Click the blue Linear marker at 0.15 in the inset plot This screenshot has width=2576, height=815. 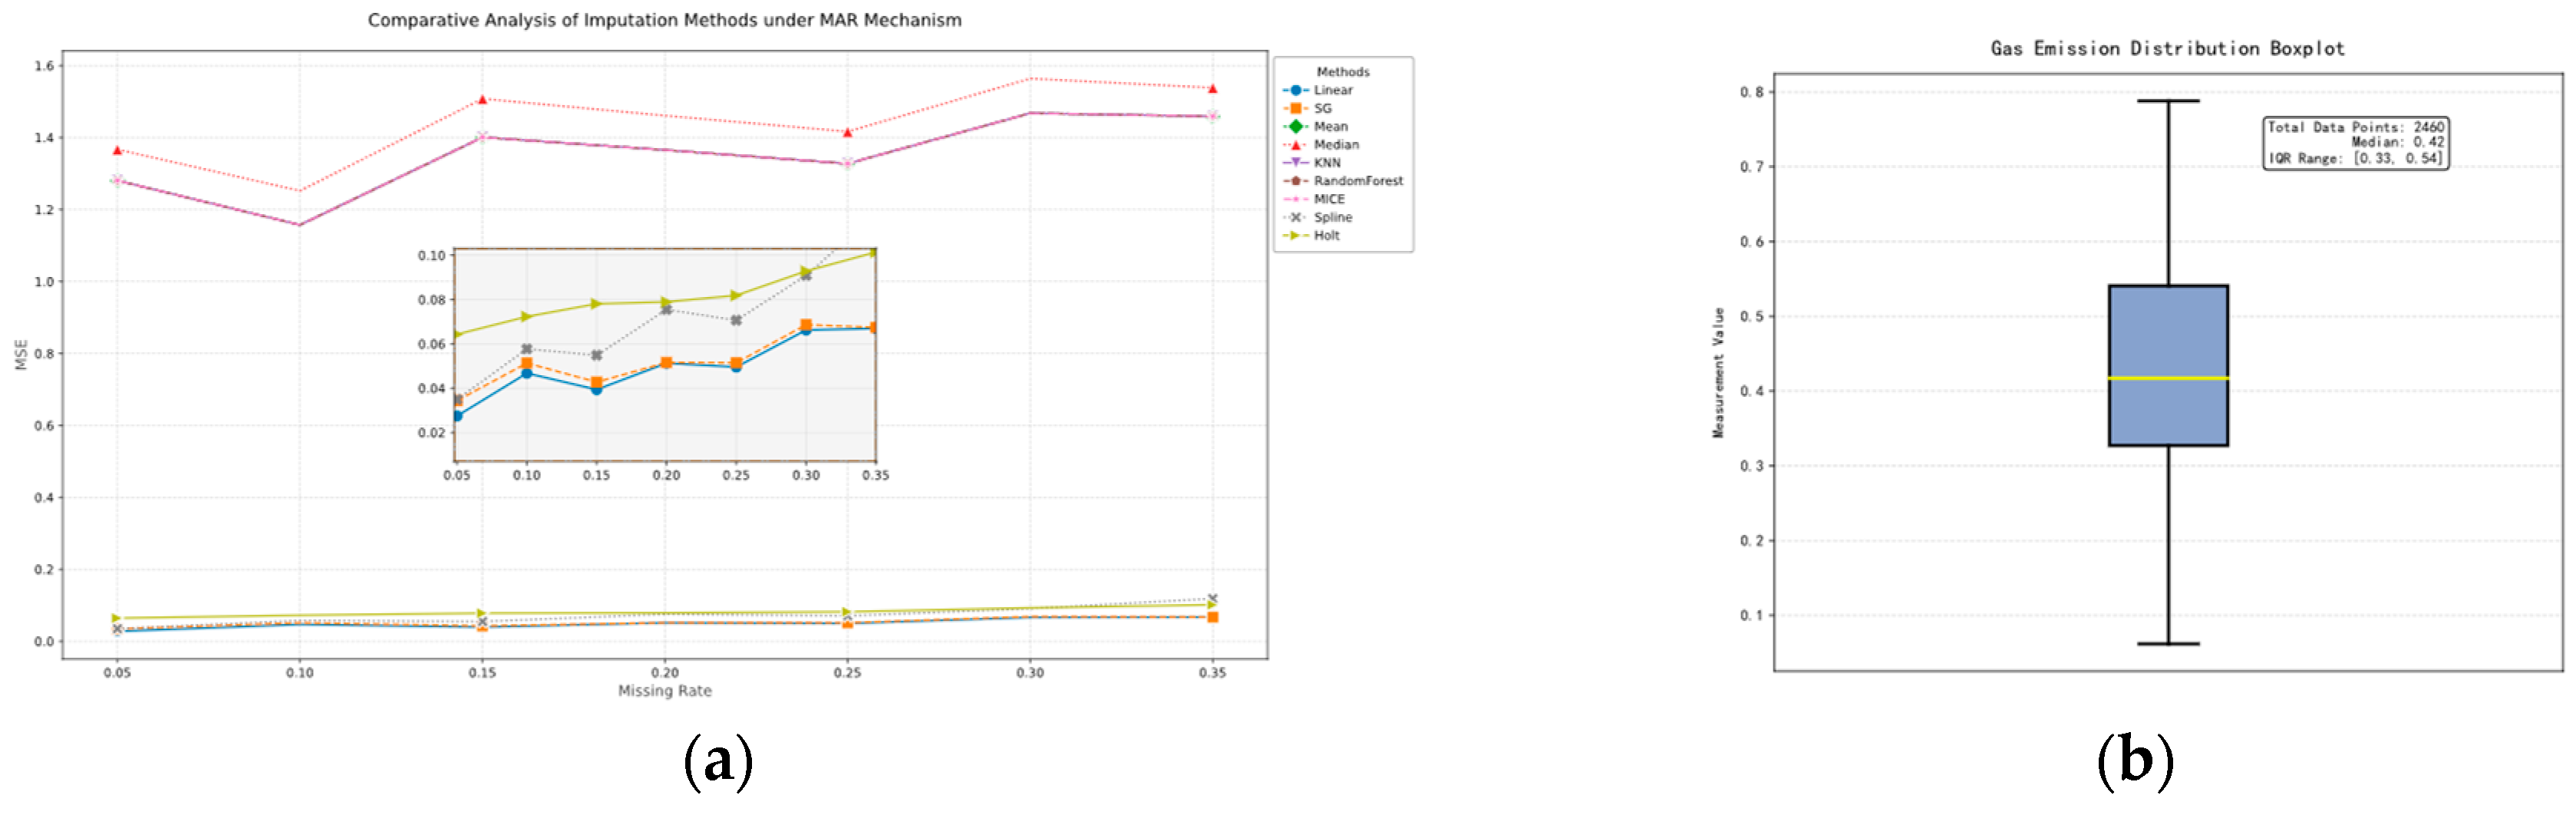click(x=596, y=389)
